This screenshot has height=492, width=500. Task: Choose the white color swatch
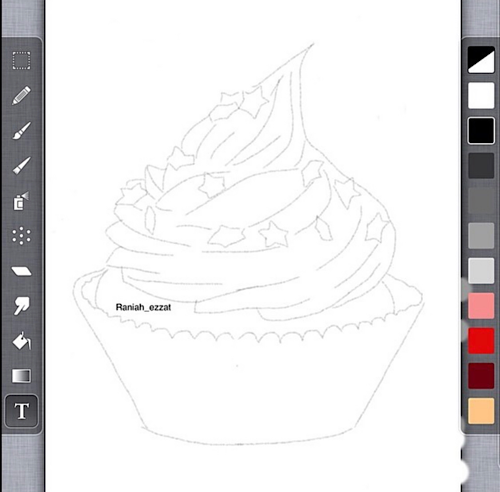coord(481,95)
